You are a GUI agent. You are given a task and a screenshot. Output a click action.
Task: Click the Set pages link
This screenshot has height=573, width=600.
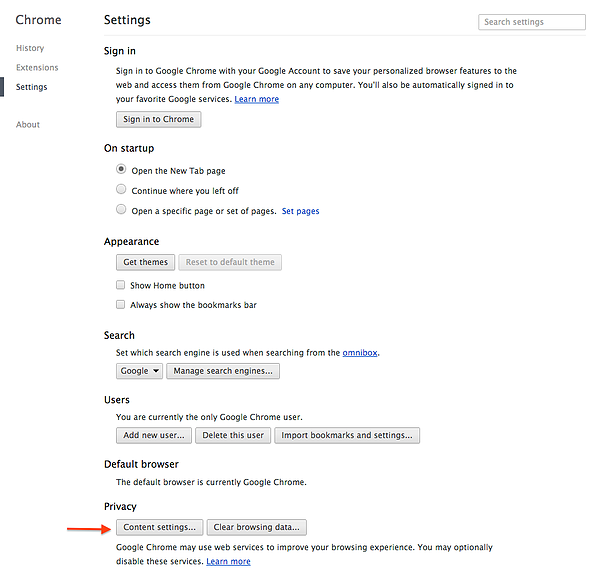(x=300, y=211)
